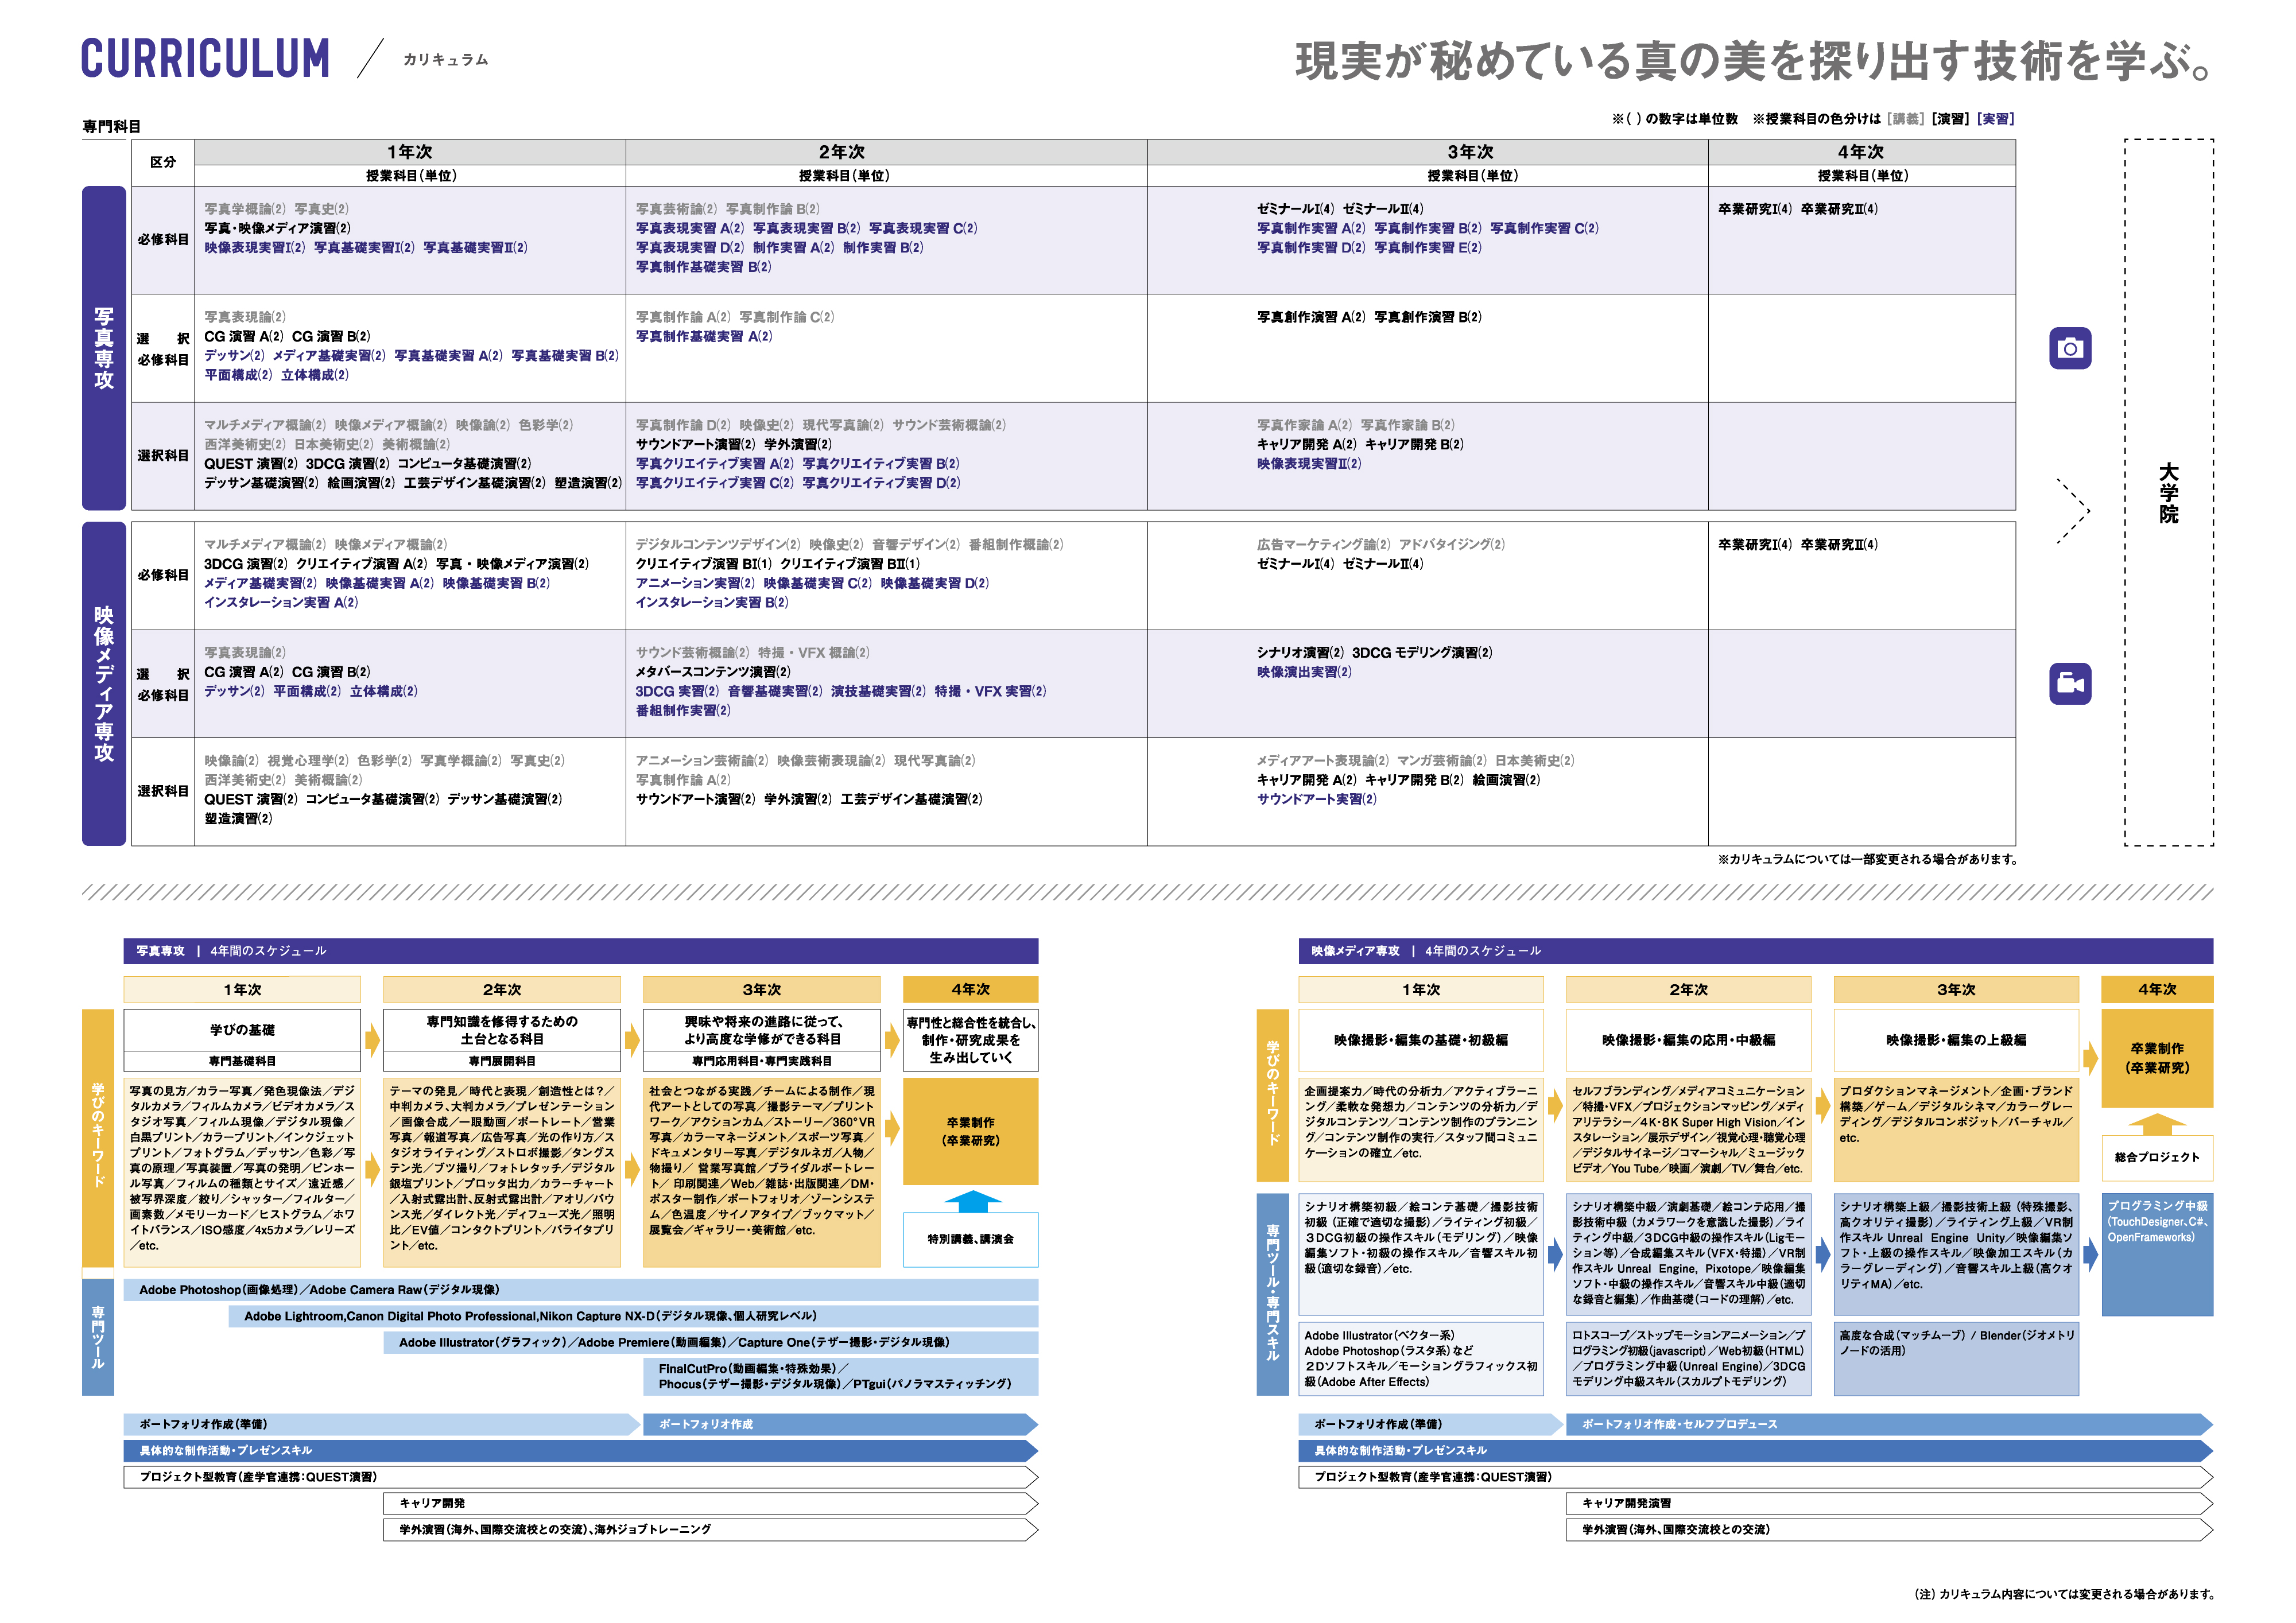Click the 総合プロジェクト box

(x=2157, y=1158)
